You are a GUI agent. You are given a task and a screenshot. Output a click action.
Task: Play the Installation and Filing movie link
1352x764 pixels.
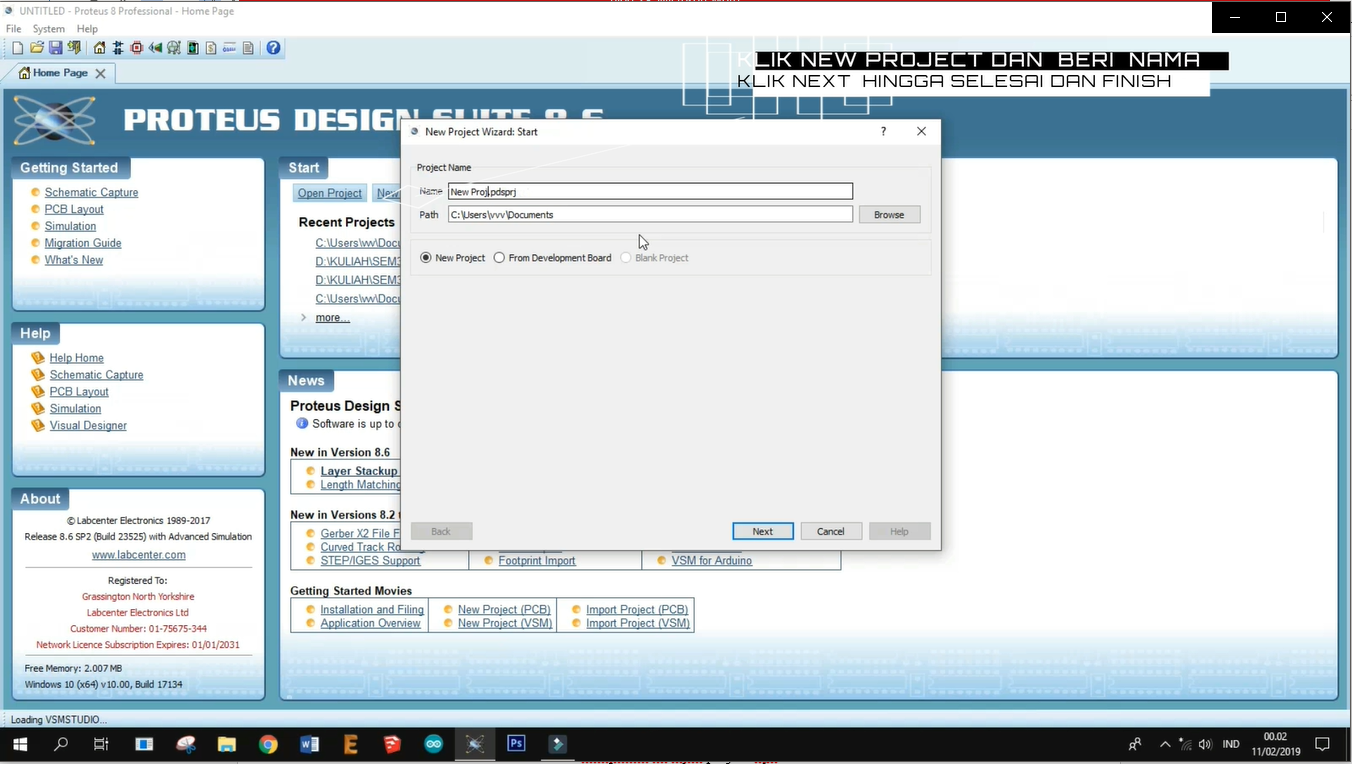372,610
